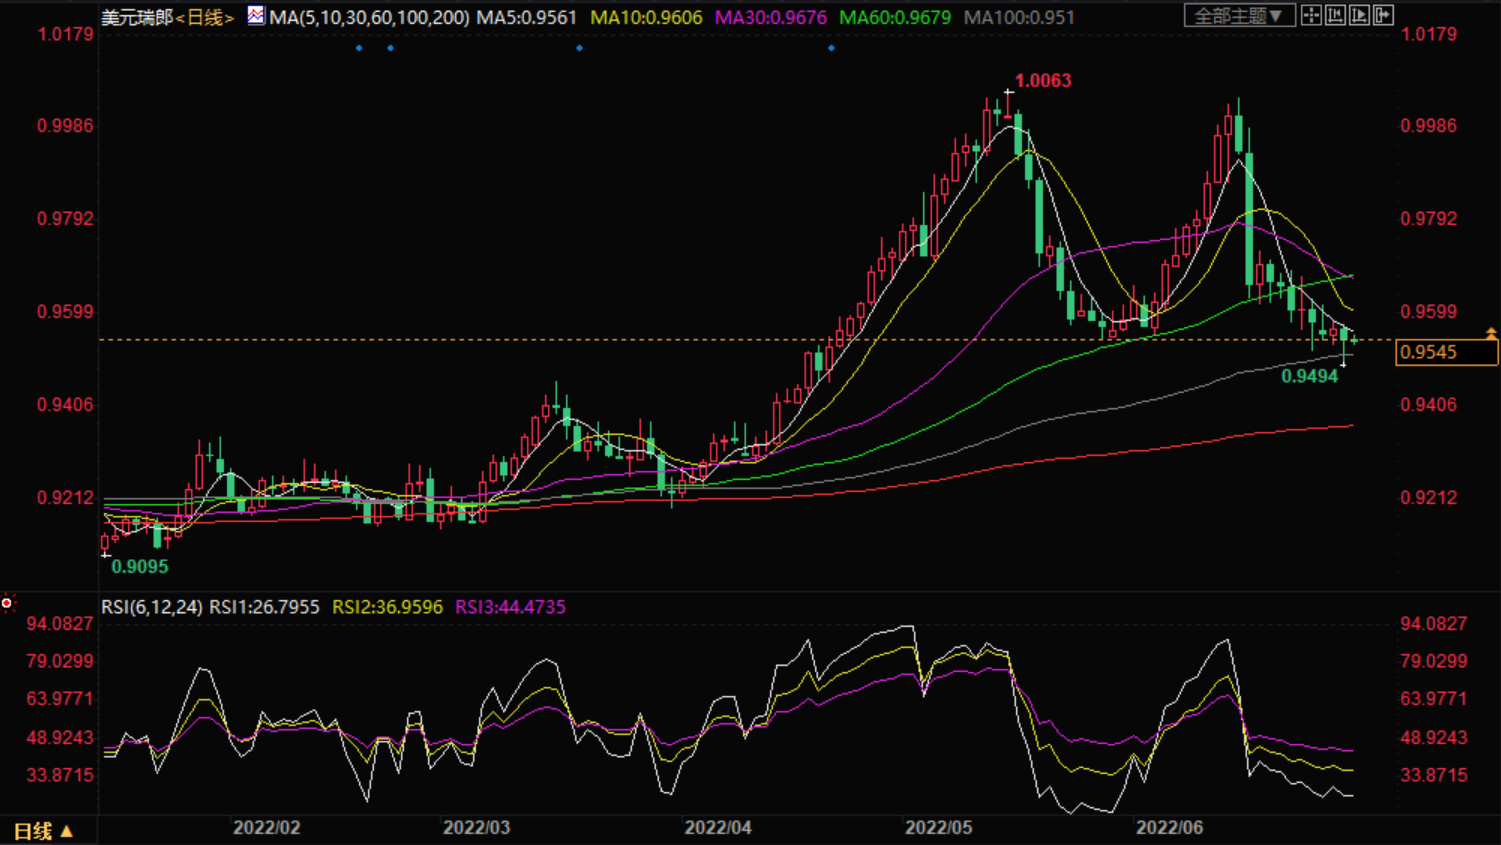Click the first blue dot event marker
Screen dimensions: 1501x845
click(x=359, y=48)
